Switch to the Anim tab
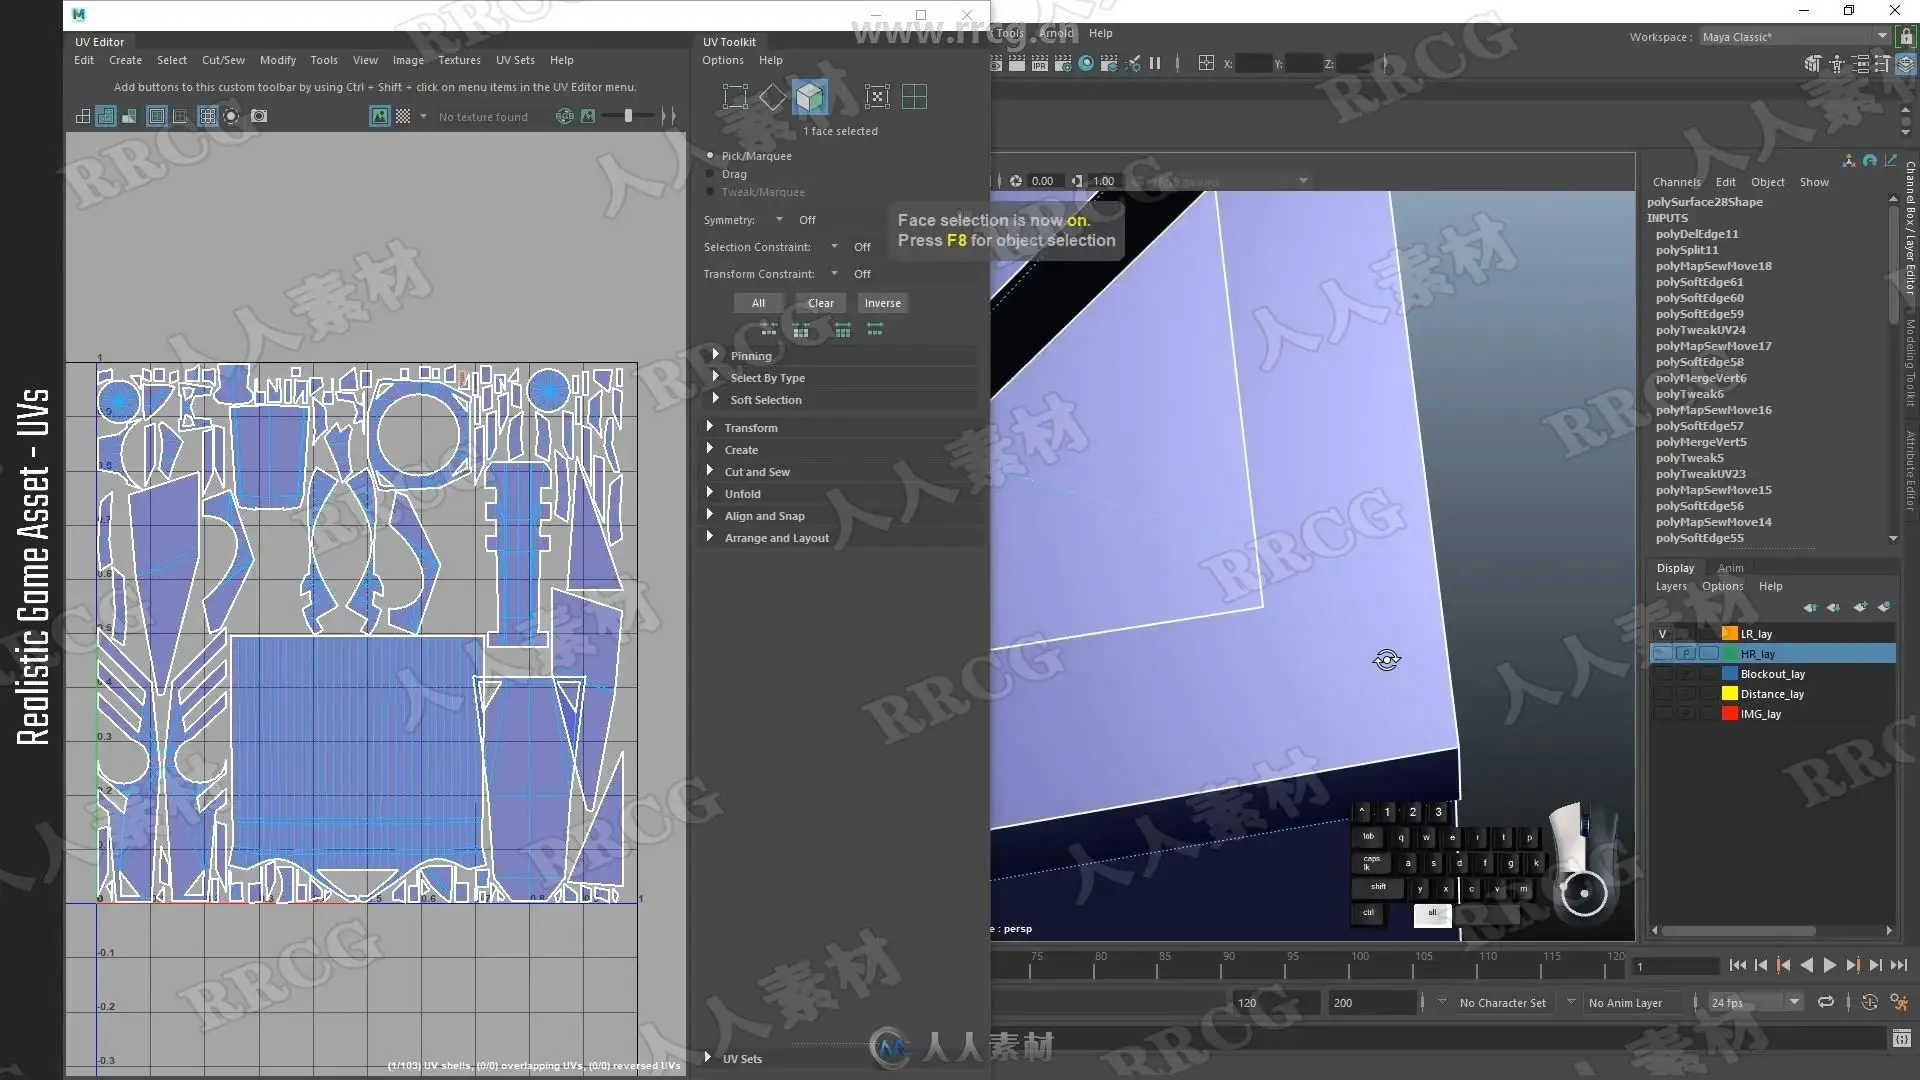This screenshot has height=1080, width=1920. tap(1730, 568)
